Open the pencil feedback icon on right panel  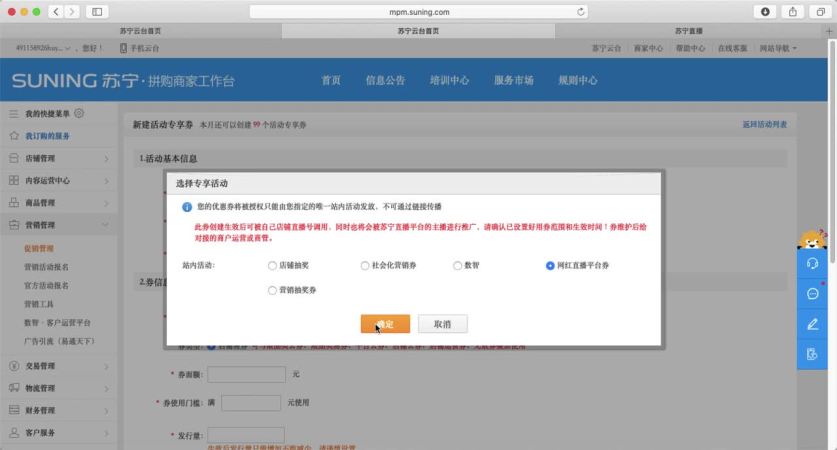tap(812, 324)
